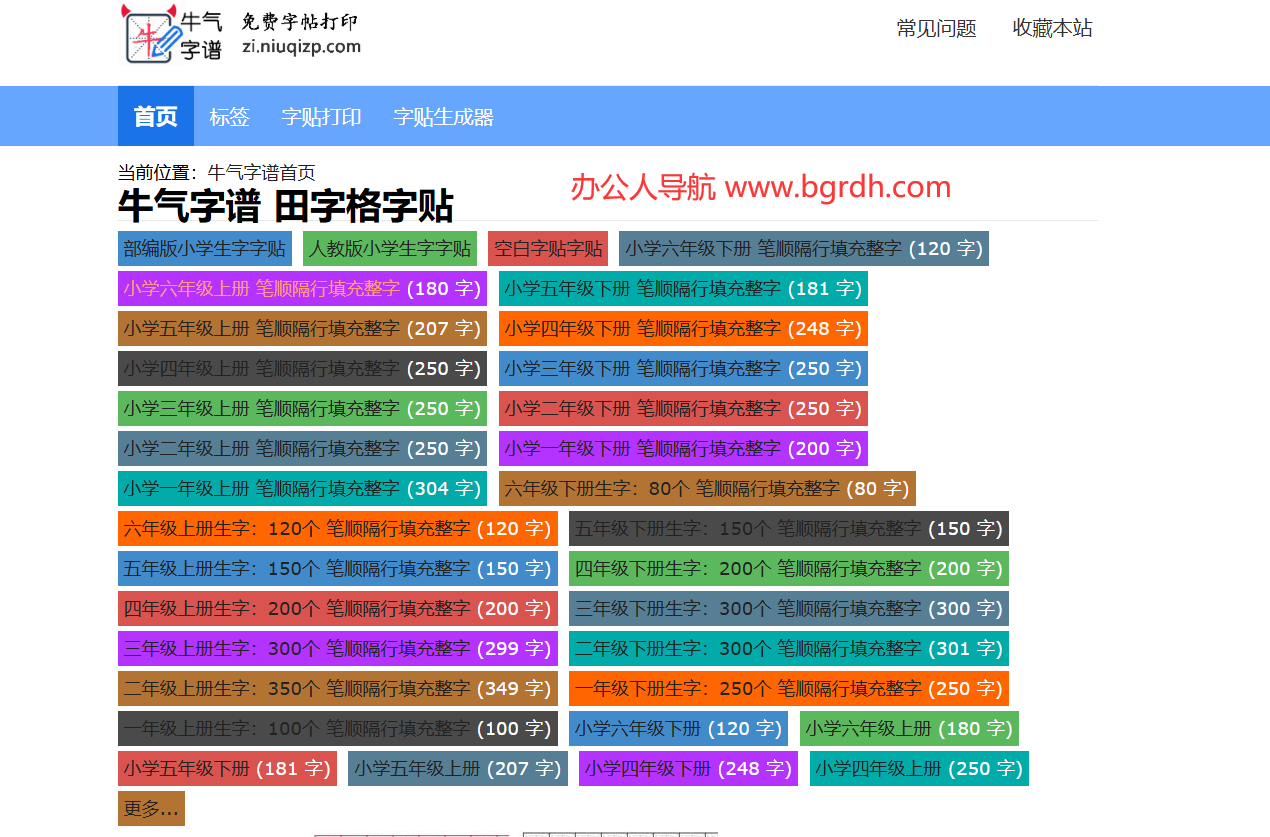Image resolution: width=1270 pixels, height=837 pixels.
Task: Open 小学六年级下册 笔顺隔行填充整字 (120 字) tag
Action: coord(803,249)
